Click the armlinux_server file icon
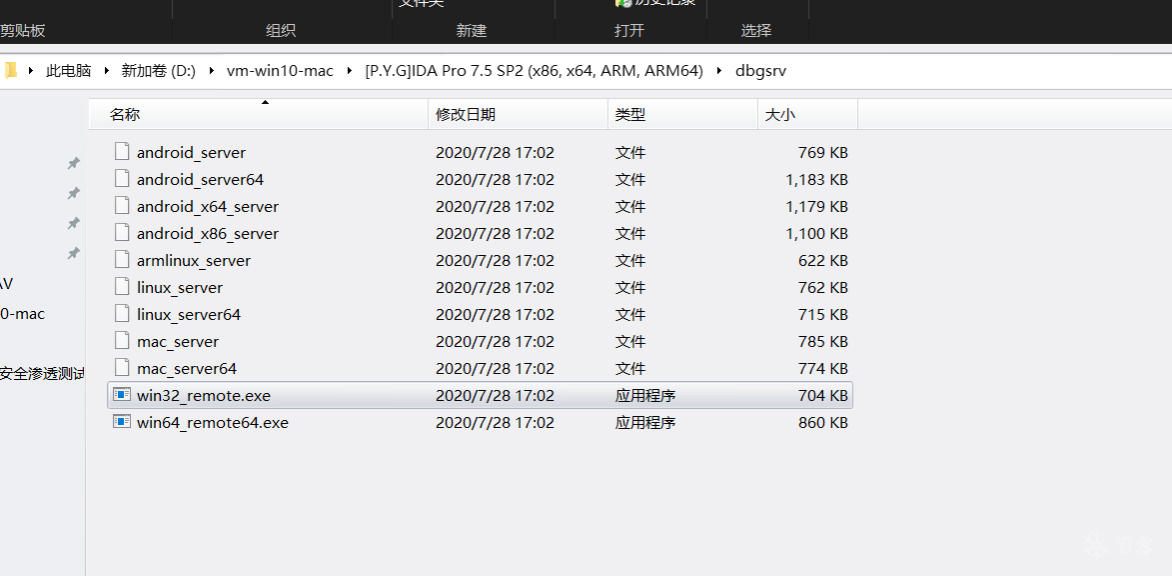The width and height of the screenshot is (1172, 576). point(122,260)
